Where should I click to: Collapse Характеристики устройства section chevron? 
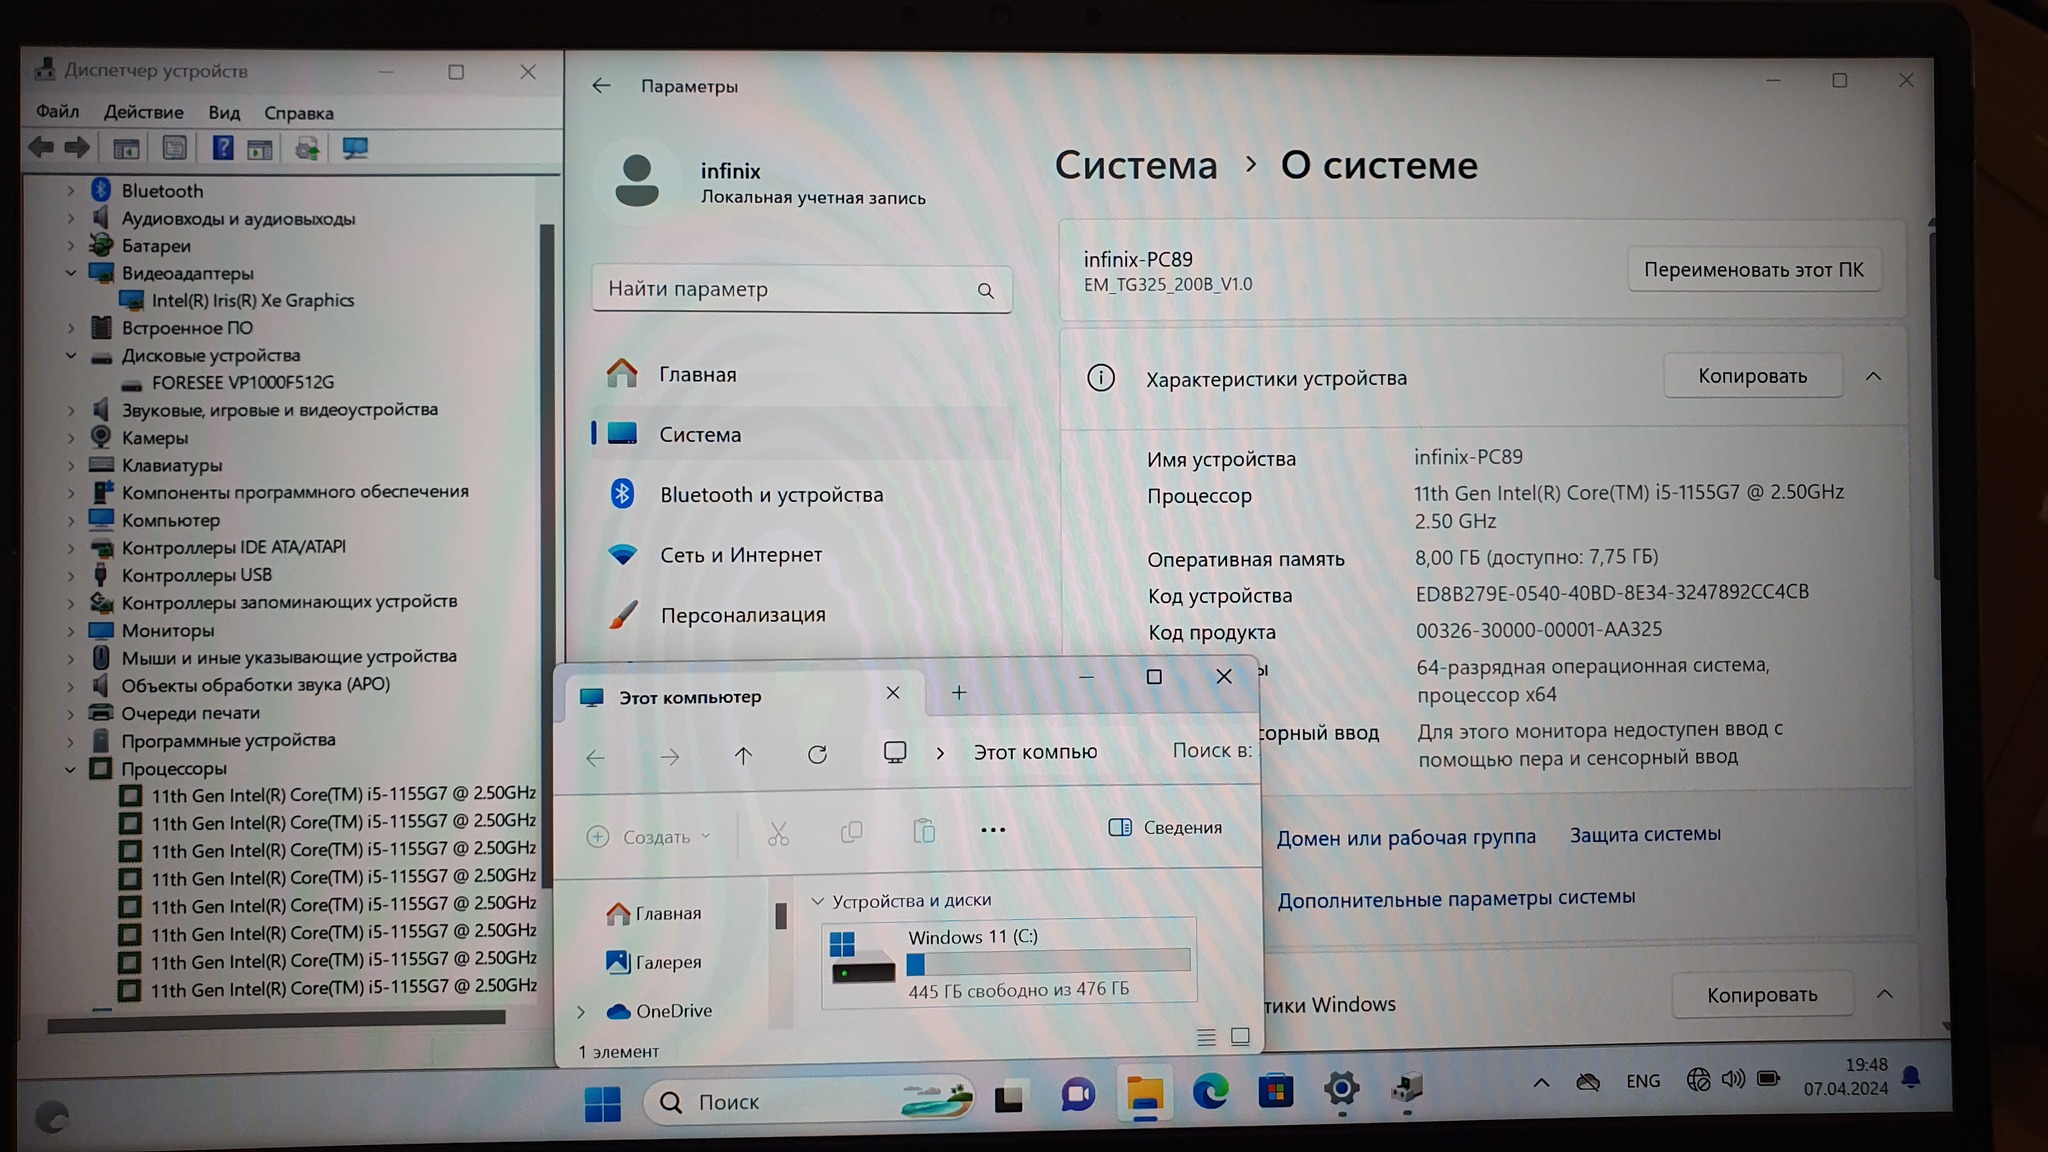point(1873,377)
